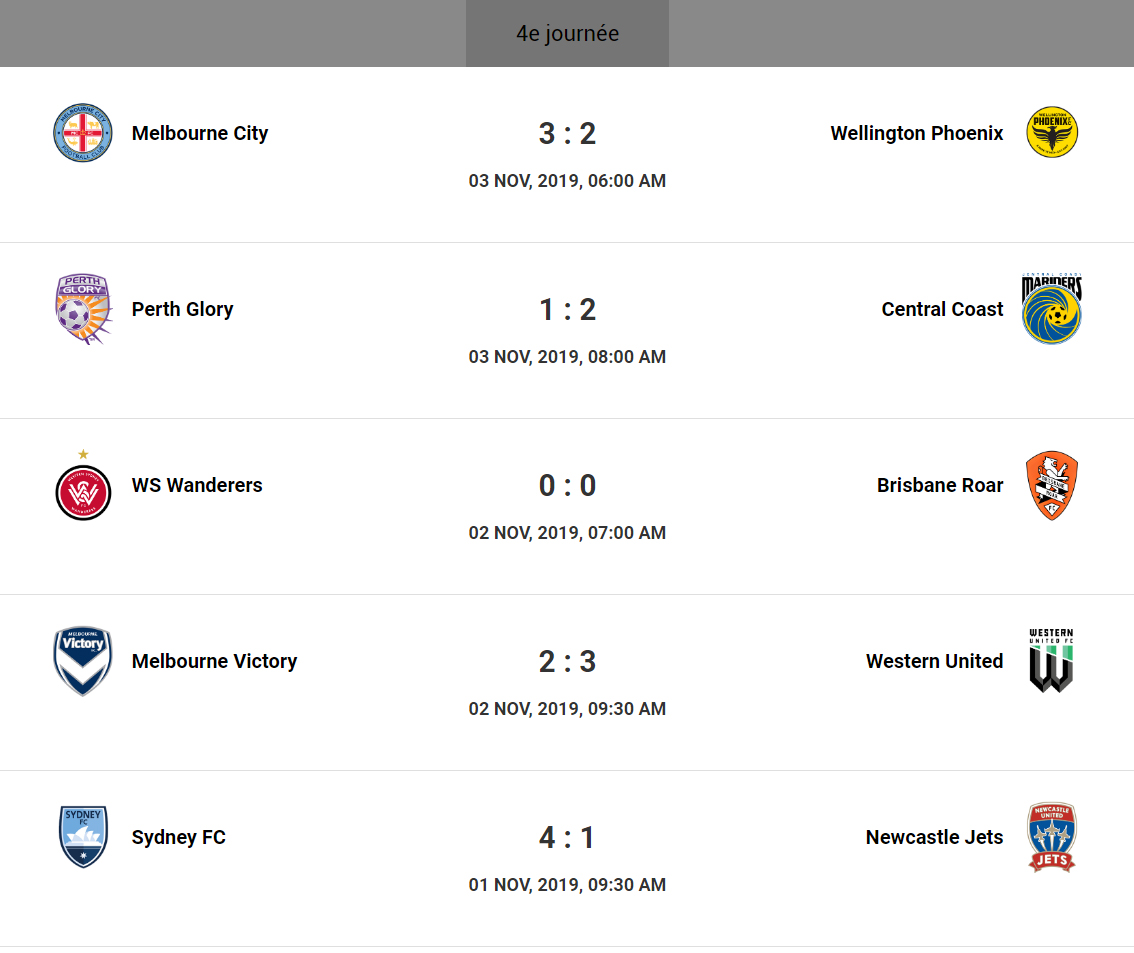Click the Western United club logo

(1052, 661)
